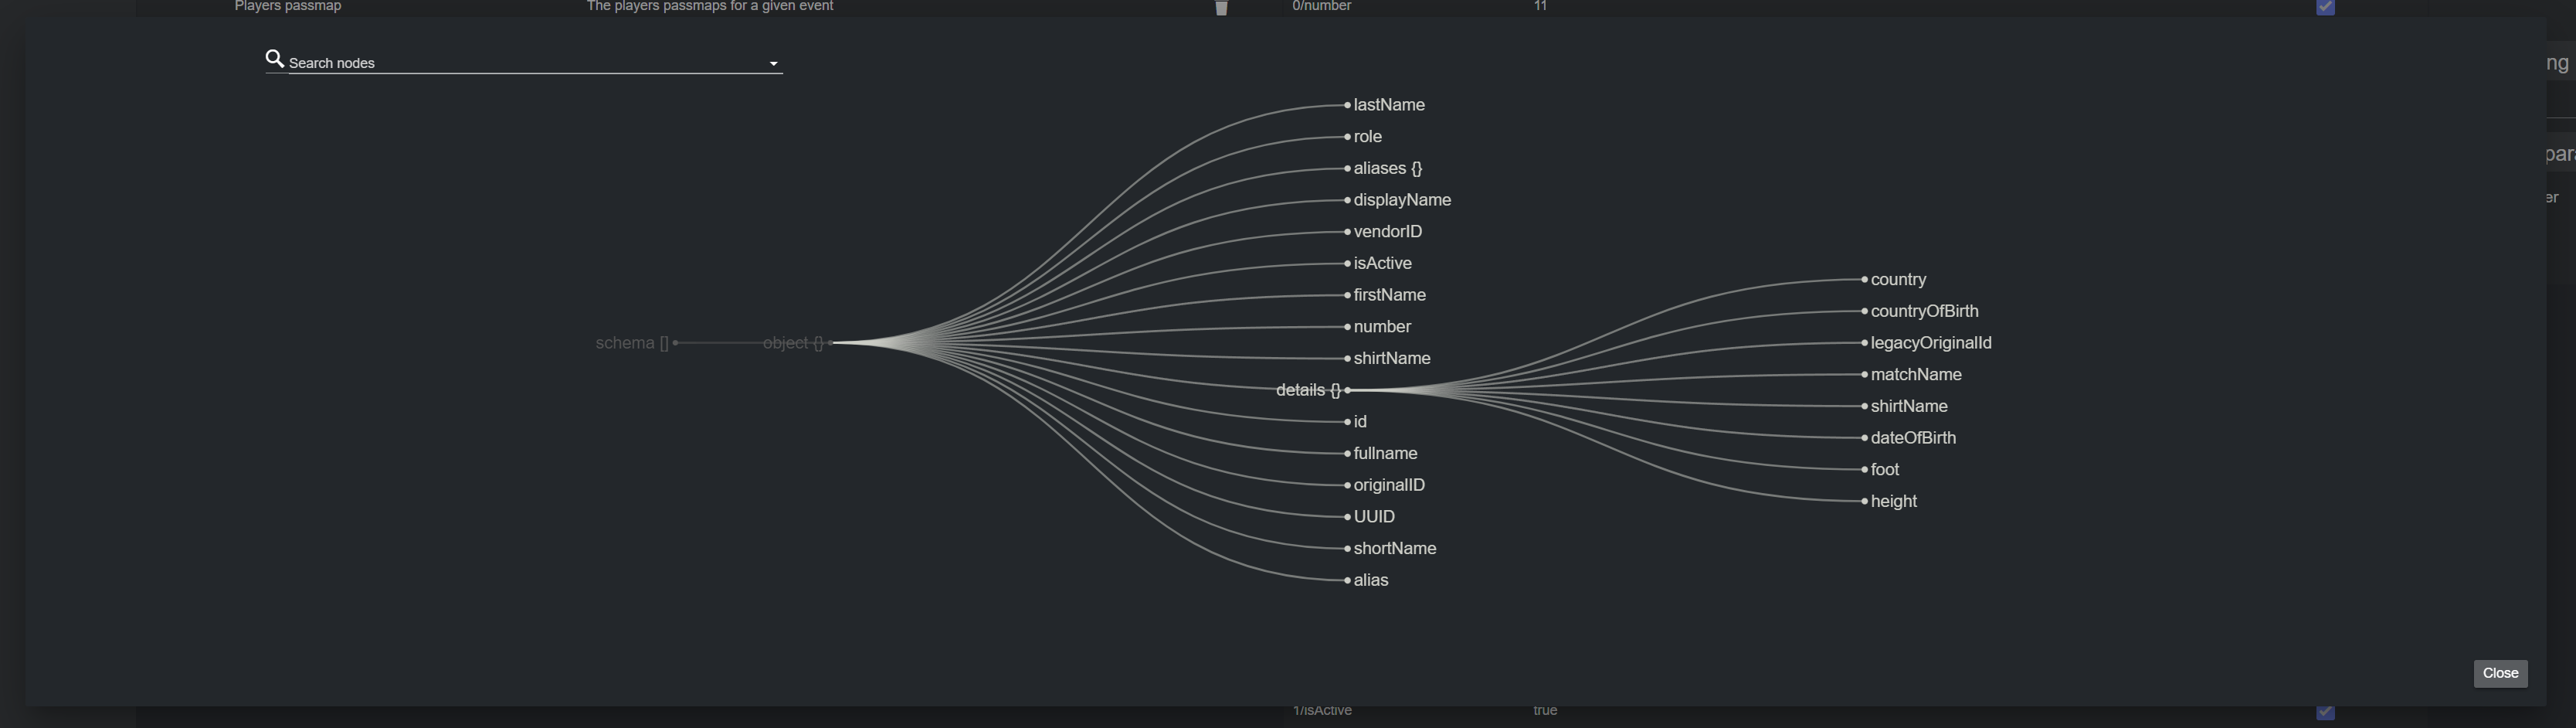This screenshot has height=728, width=2576.
Task: Select the dateOfBirth node
Action: [x=1912, y=438]
